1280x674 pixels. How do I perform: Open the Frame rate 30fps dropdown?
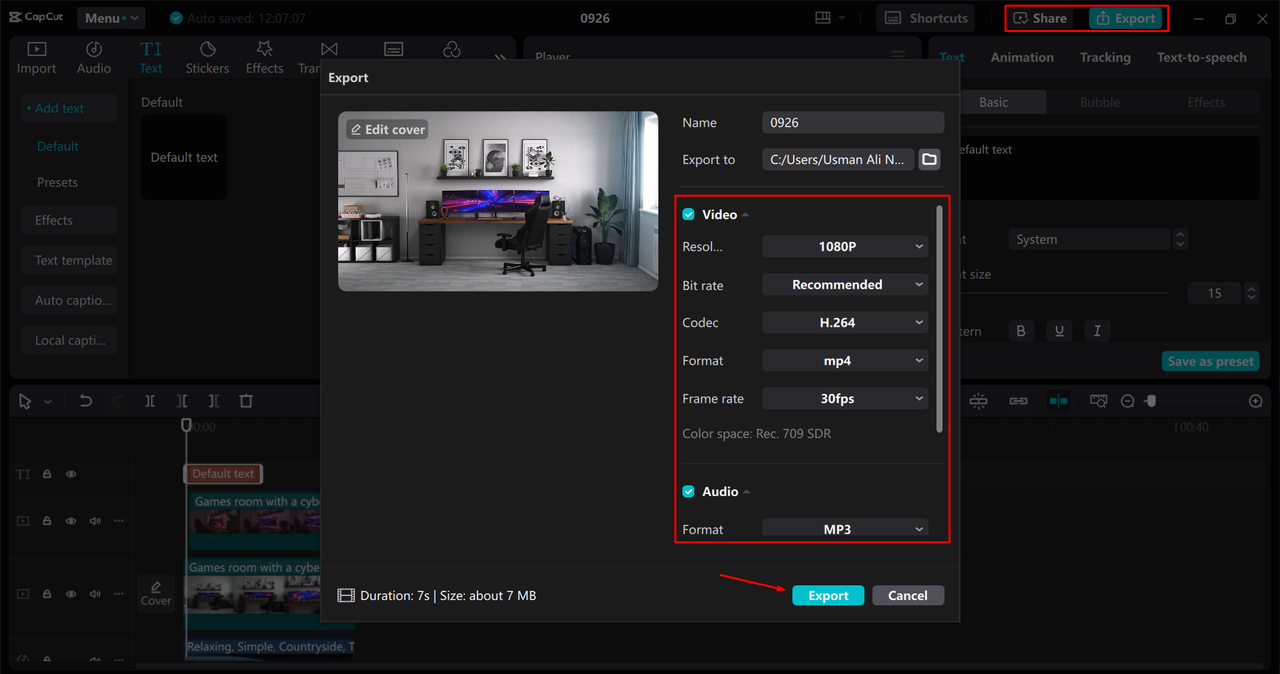[x=845, y=399]
